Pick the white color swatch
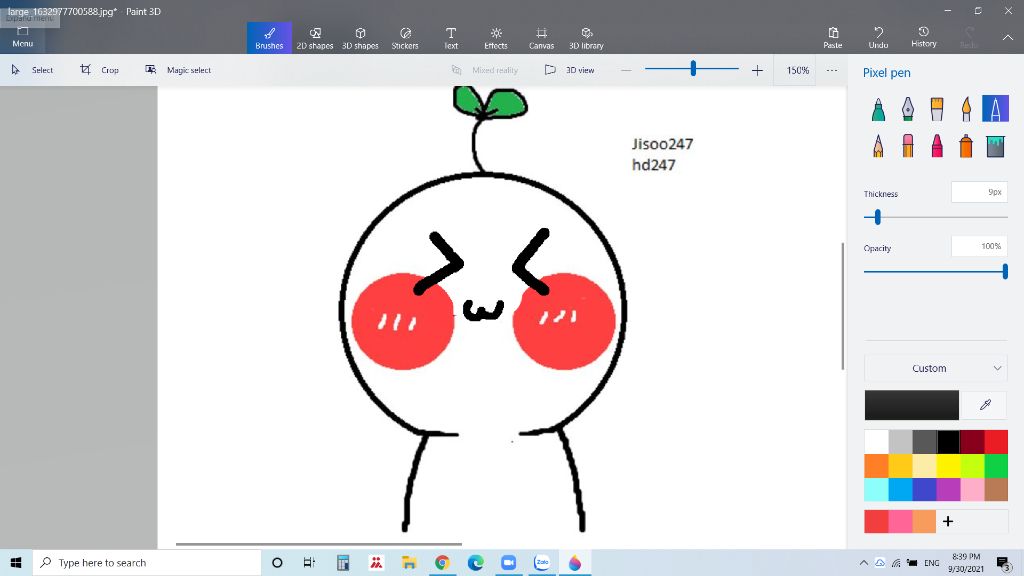The image size is (1024, 576). [x=876, y=442]
